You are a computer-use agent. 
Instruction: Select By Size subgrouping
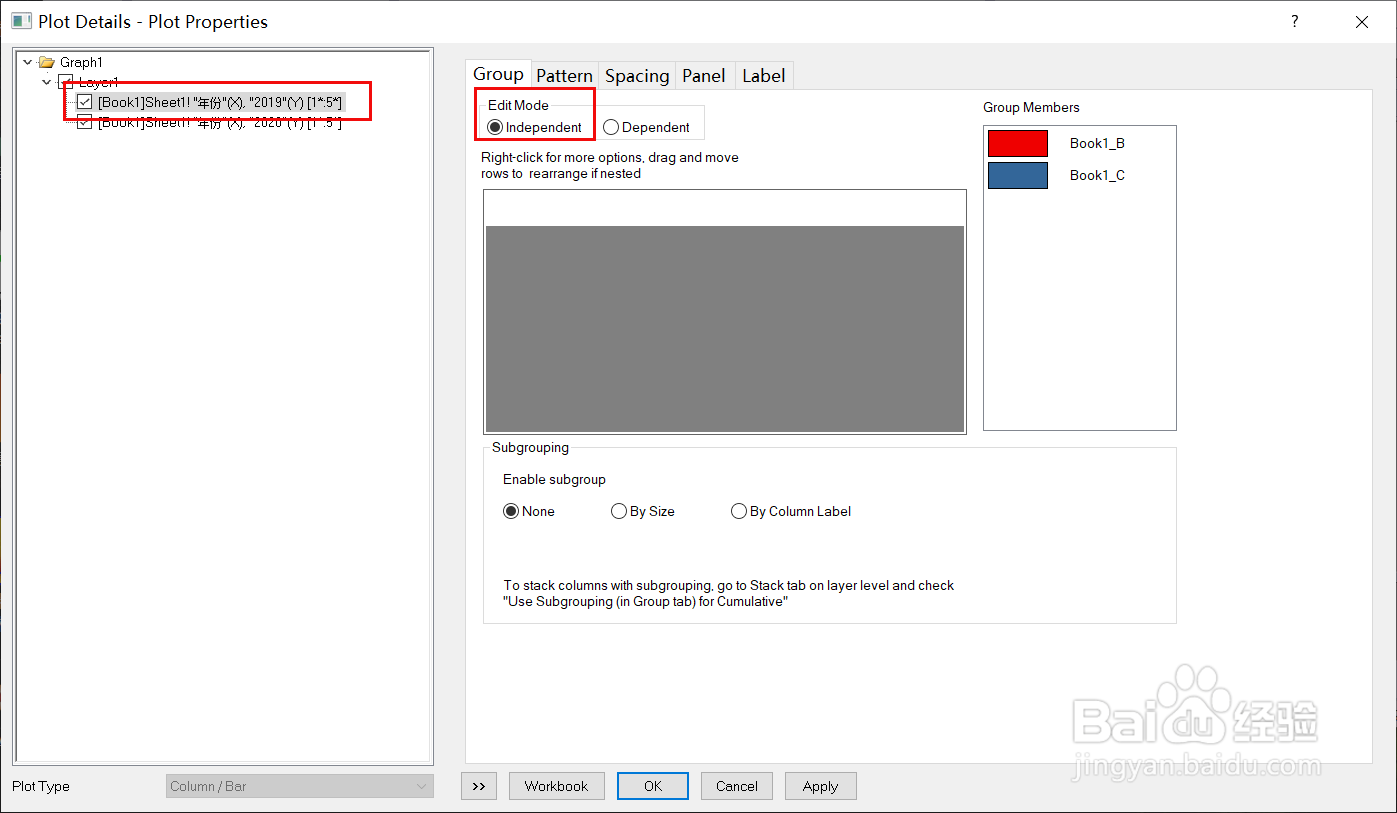[643, 511]
